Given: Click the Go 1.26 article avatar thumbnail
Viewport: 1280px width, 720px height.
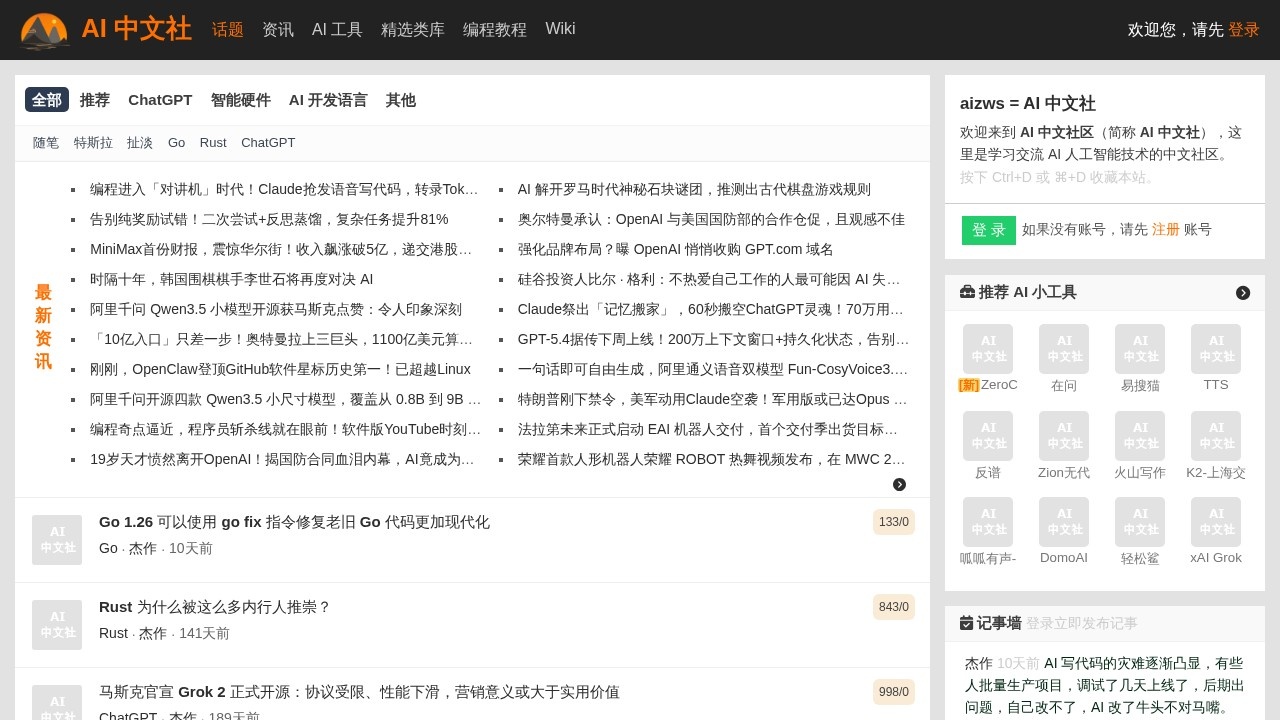Looking at the screenshot, I should coord(57,540).
